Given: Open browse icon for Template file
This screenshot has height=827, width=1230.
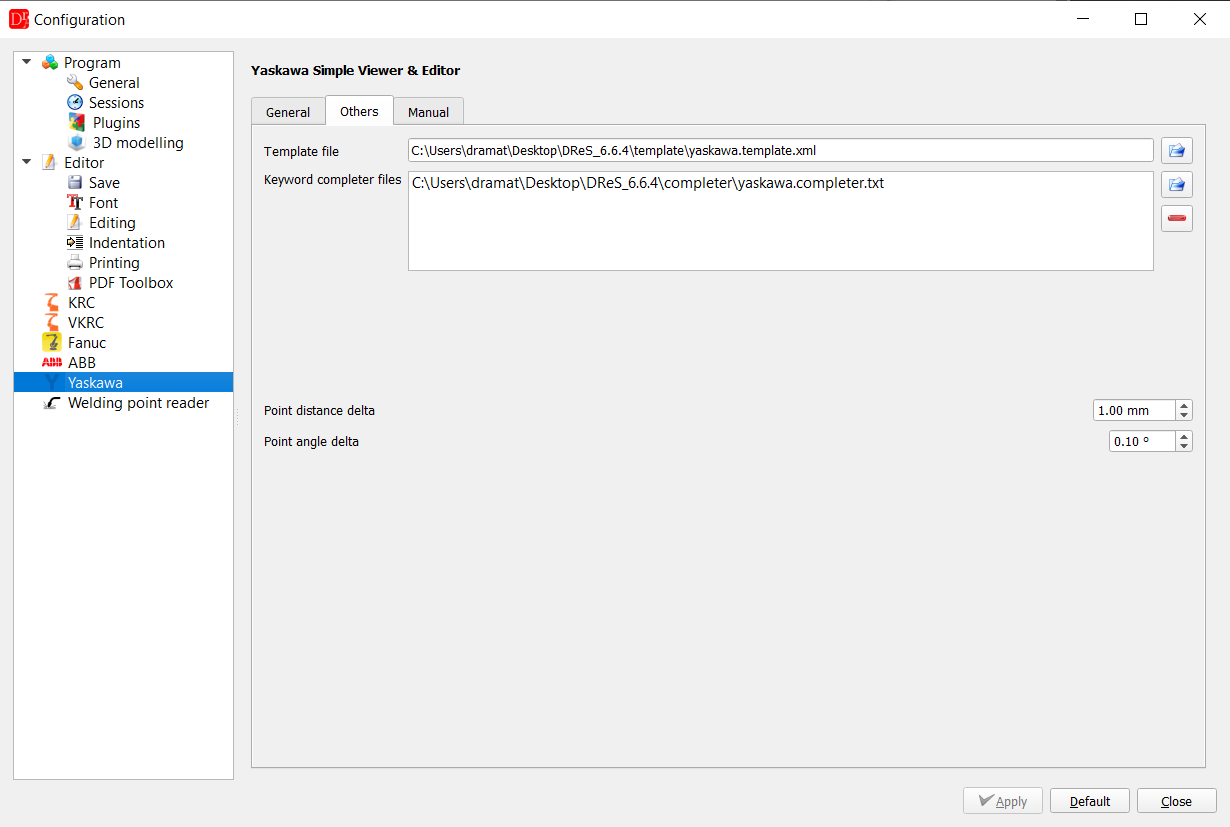Looking at the screenshot, I should click(x=1176, y=151).
